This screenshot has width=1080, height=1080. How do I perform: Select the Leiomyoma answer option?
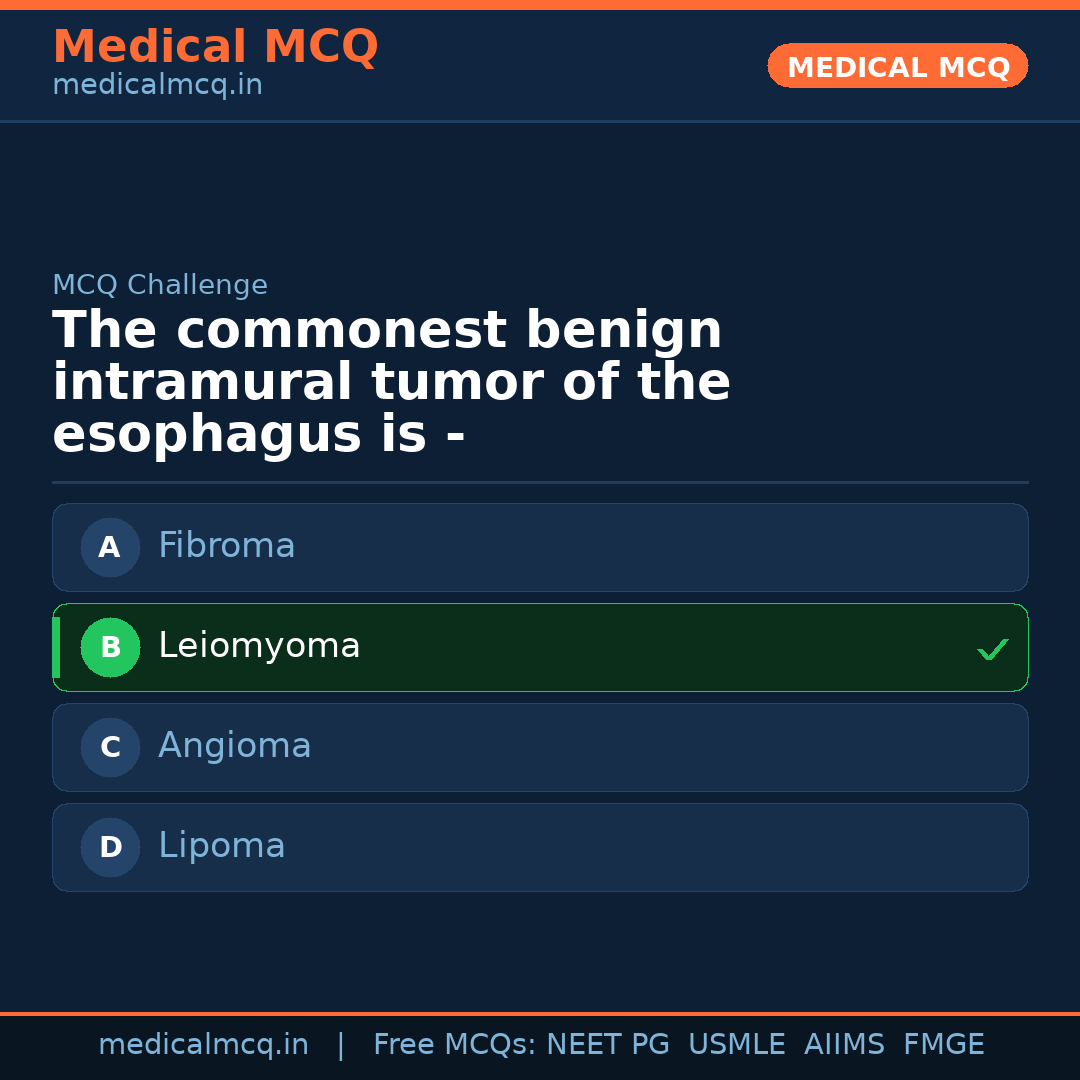[x=540, y=647]
